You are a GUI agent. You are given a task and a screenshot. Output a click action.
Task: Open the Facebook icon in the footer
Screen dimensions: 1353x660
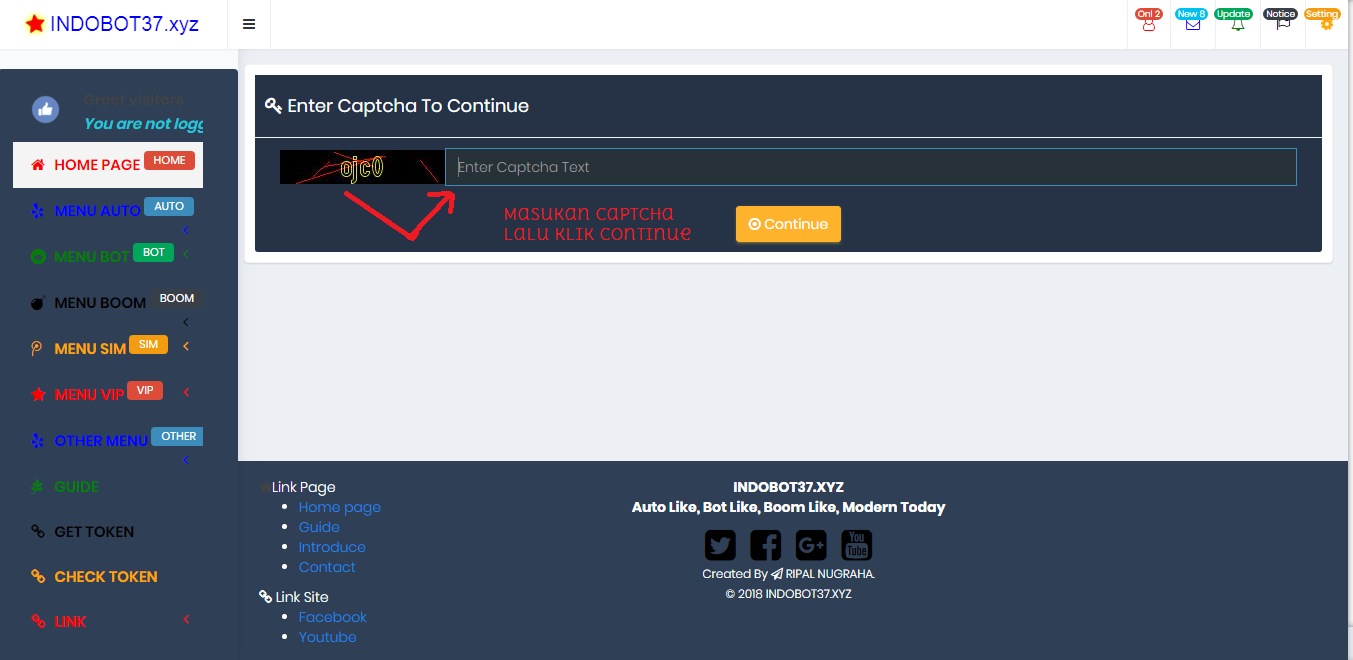pyautogui.click(x=765, y=544)
